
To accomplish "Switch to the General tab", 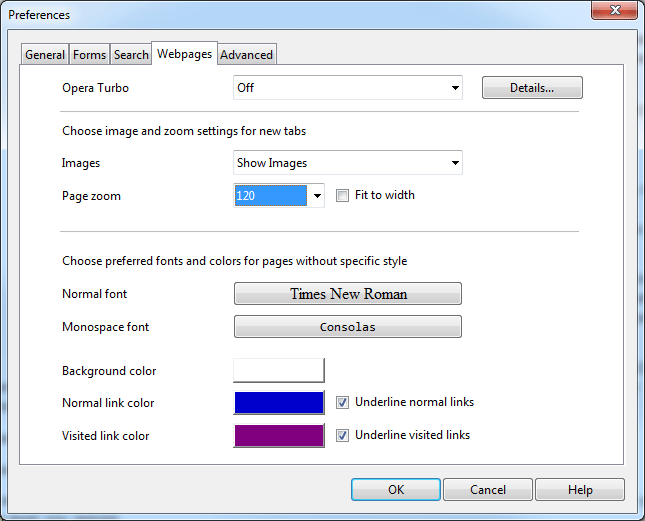I will tap(45, 54).
